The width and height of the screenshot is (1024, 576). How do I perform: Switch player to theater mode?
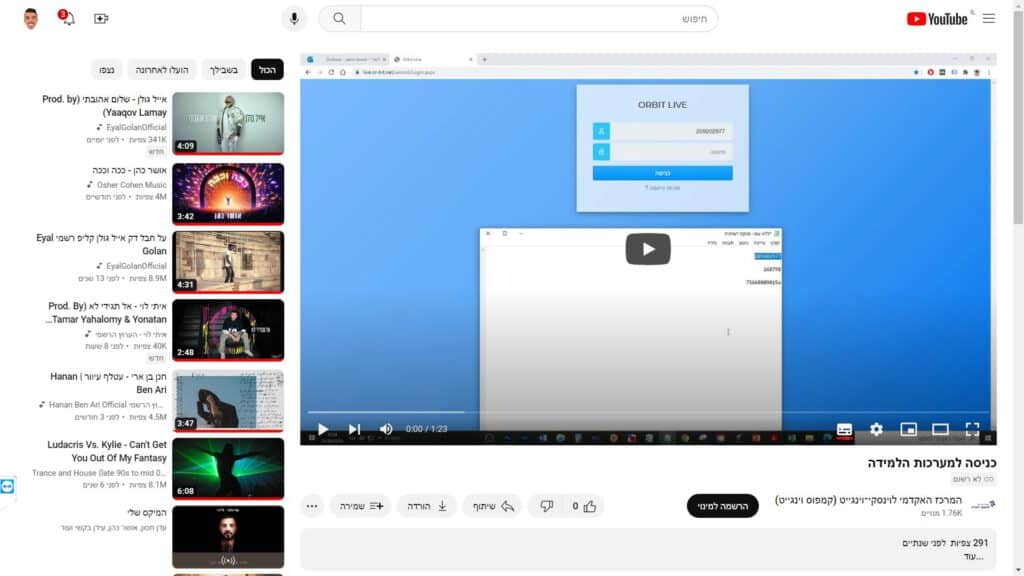click(x=940, y=429)
